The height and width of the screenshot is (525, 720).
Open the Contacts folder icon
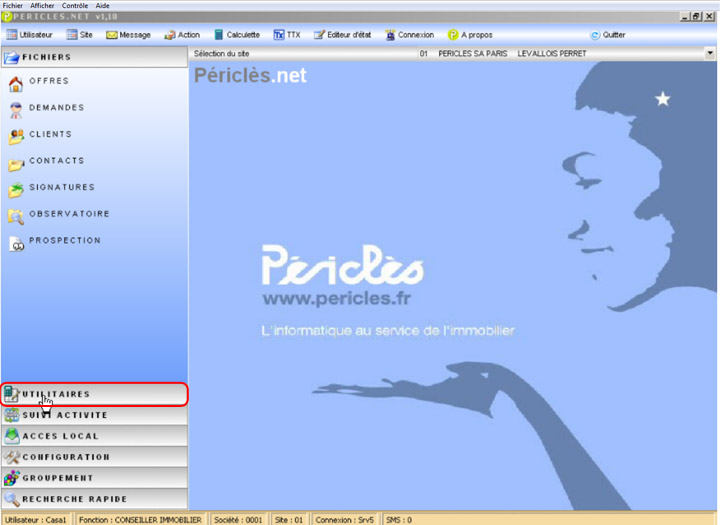(x=16, y=163)
